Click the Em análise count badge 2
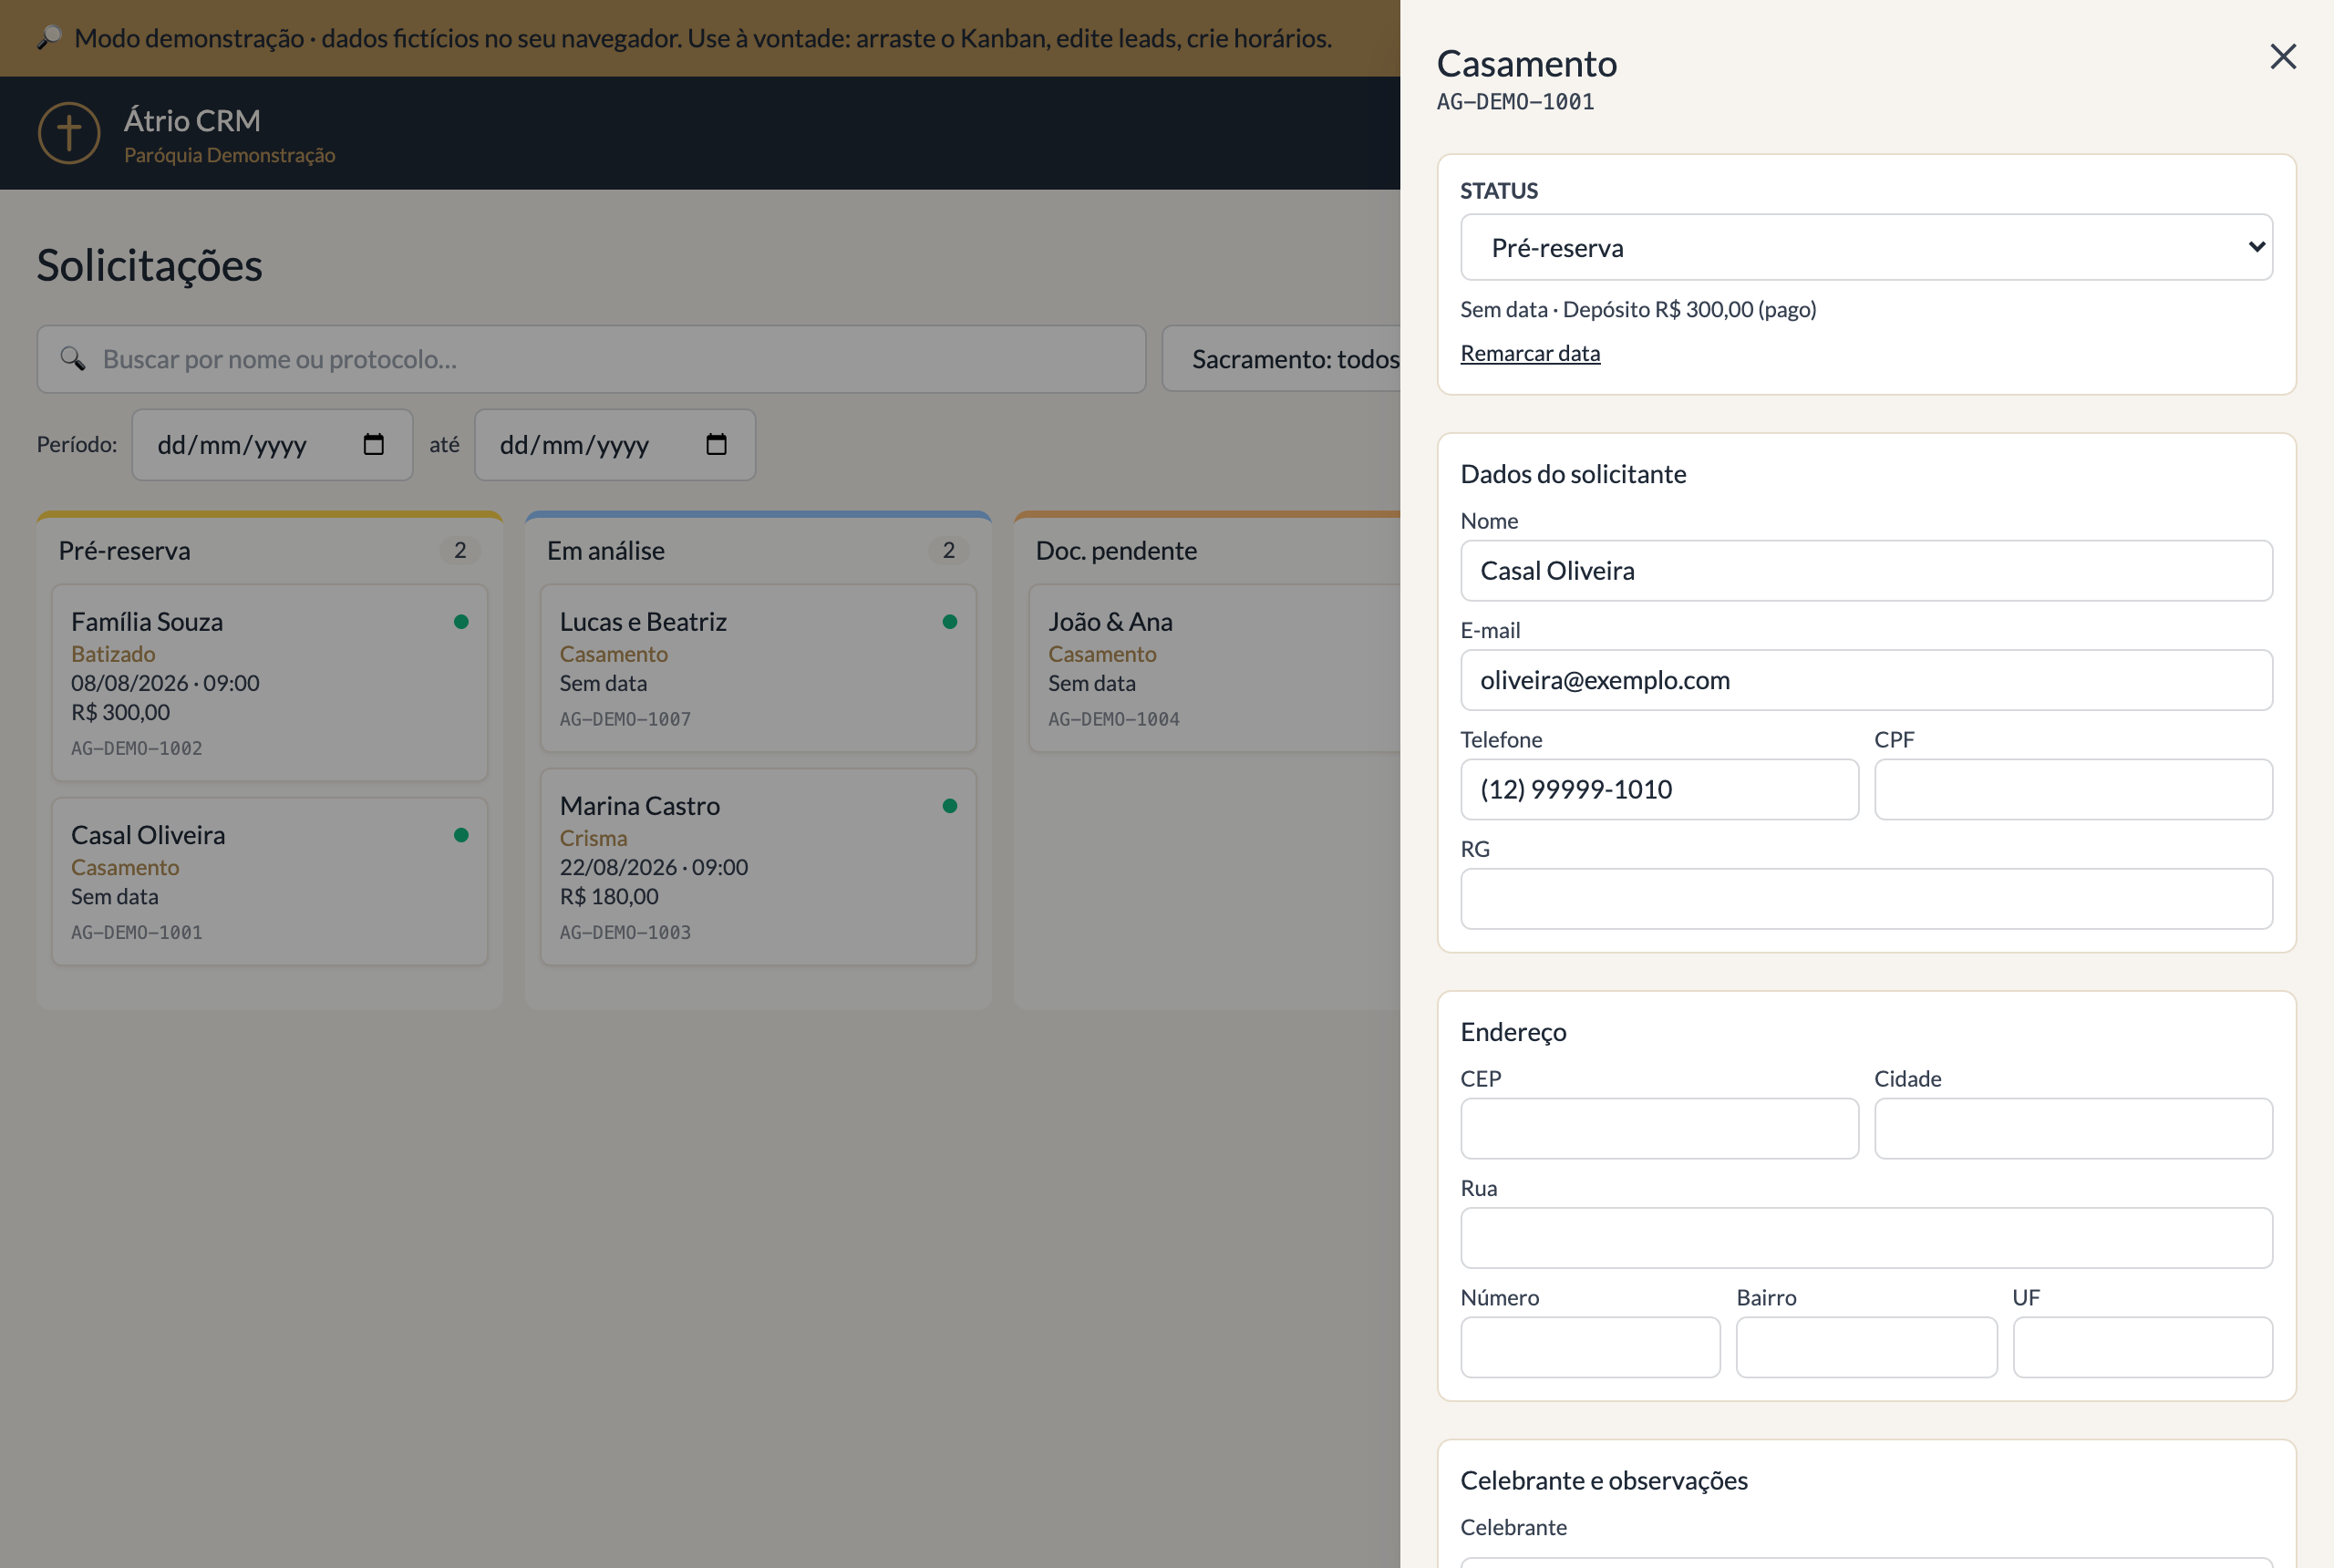This screenshot has width=2334, height=1568. (x=948, y=550)
